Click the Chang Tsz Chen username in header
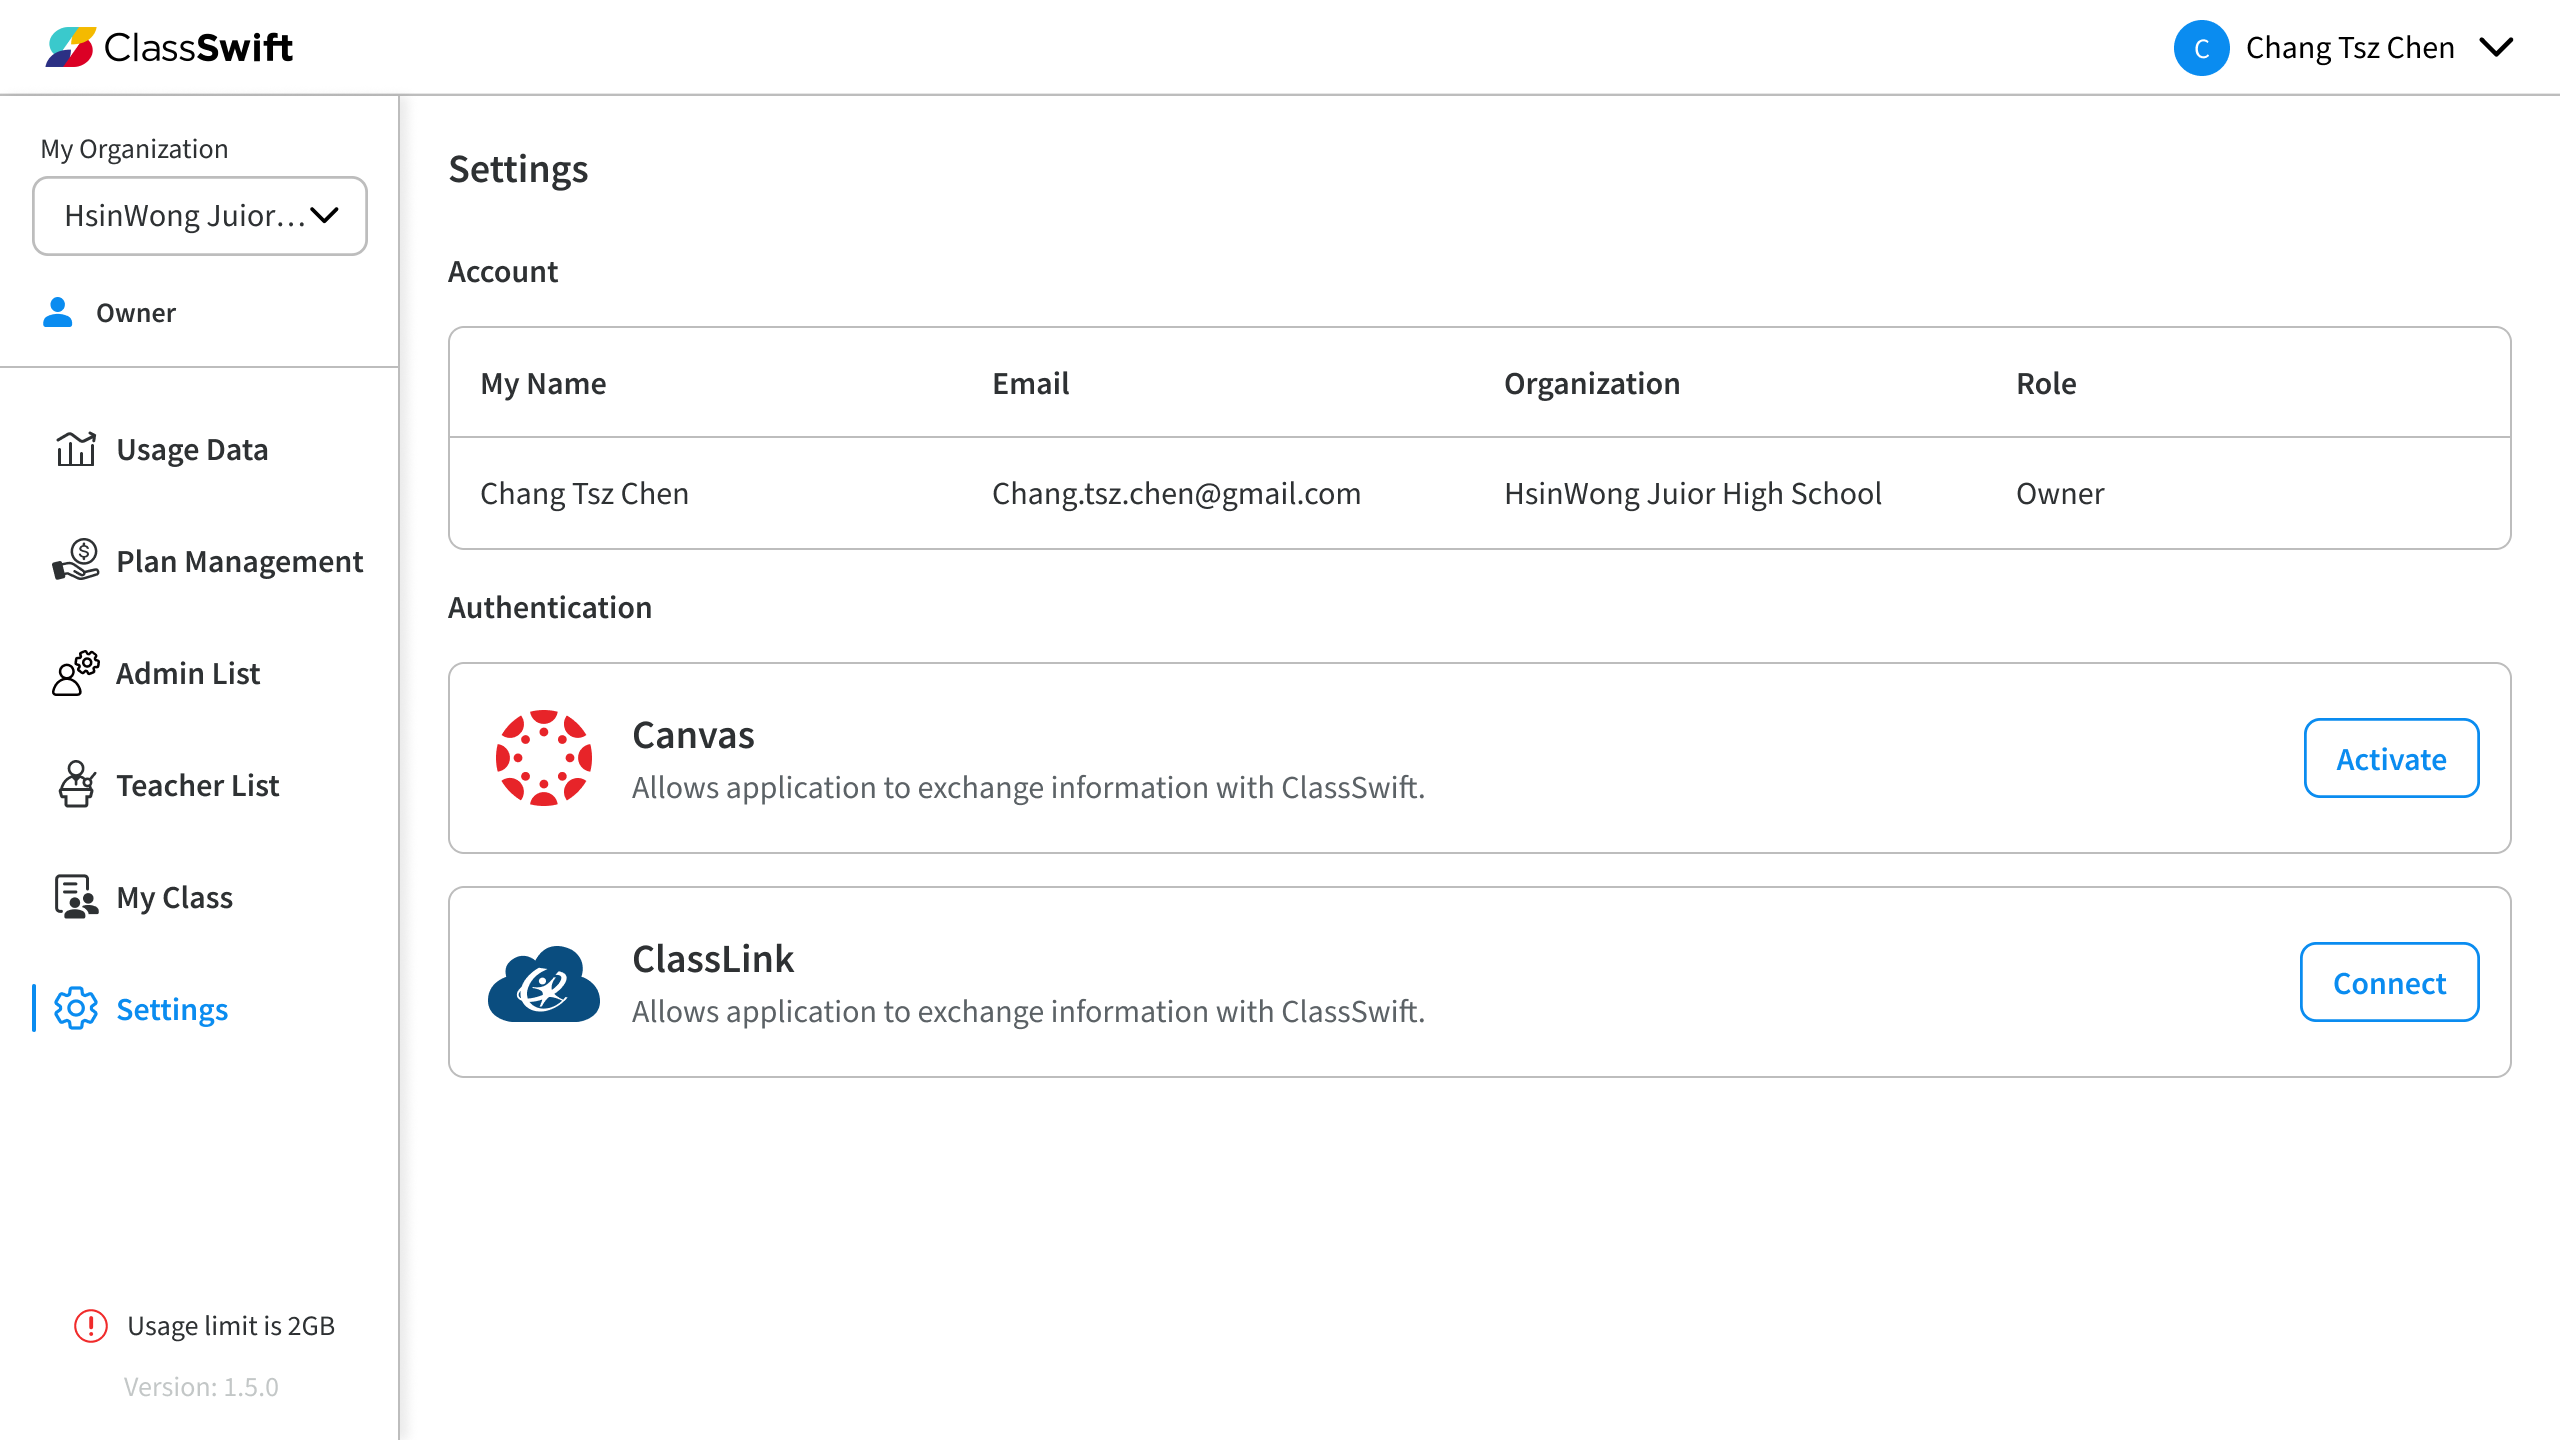The width and height of the screenshot is (2560, 1440). point(2350,48)
